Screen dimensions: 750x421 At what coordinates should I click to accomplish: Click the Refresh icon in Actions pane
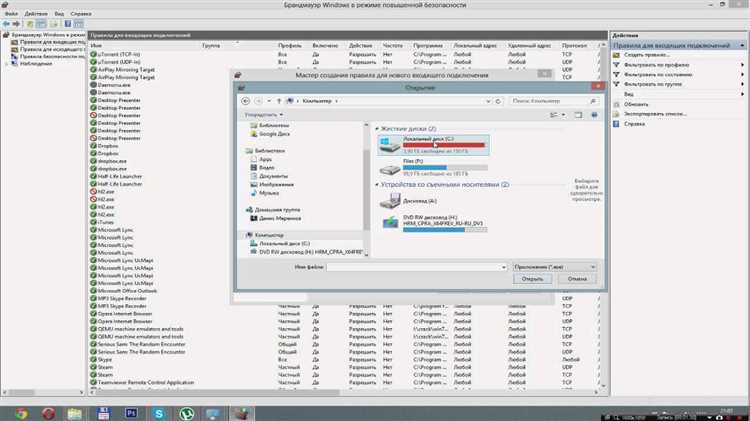pyautogui.click(x=617, y=104)
